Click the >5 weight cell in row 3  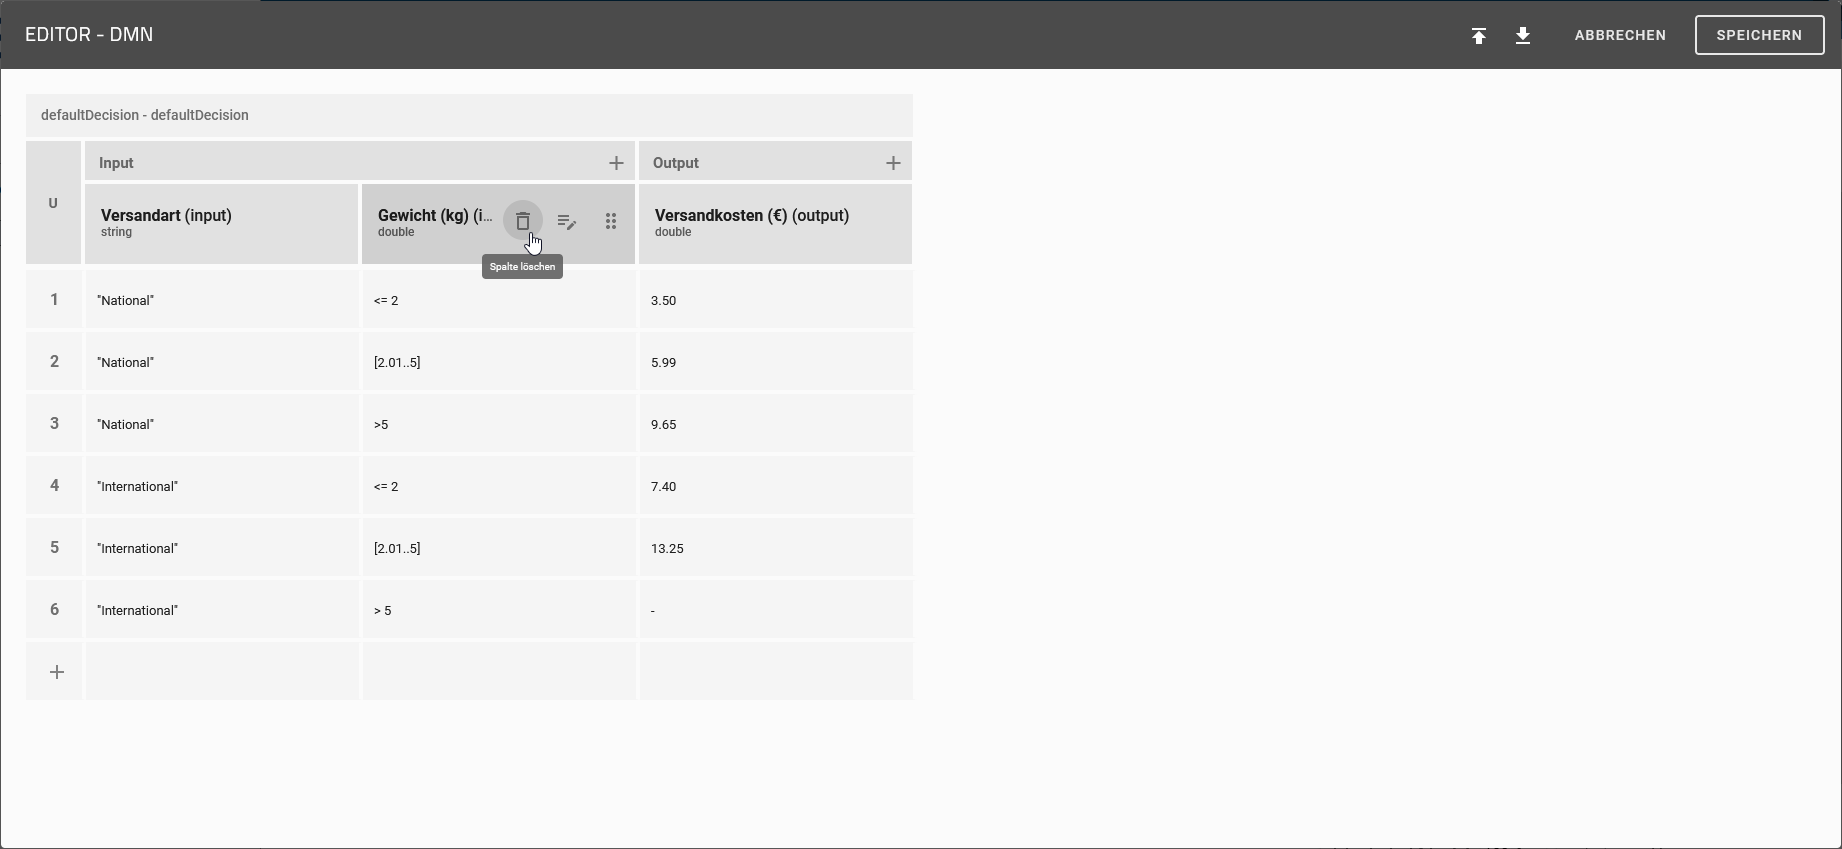point(498,424)
